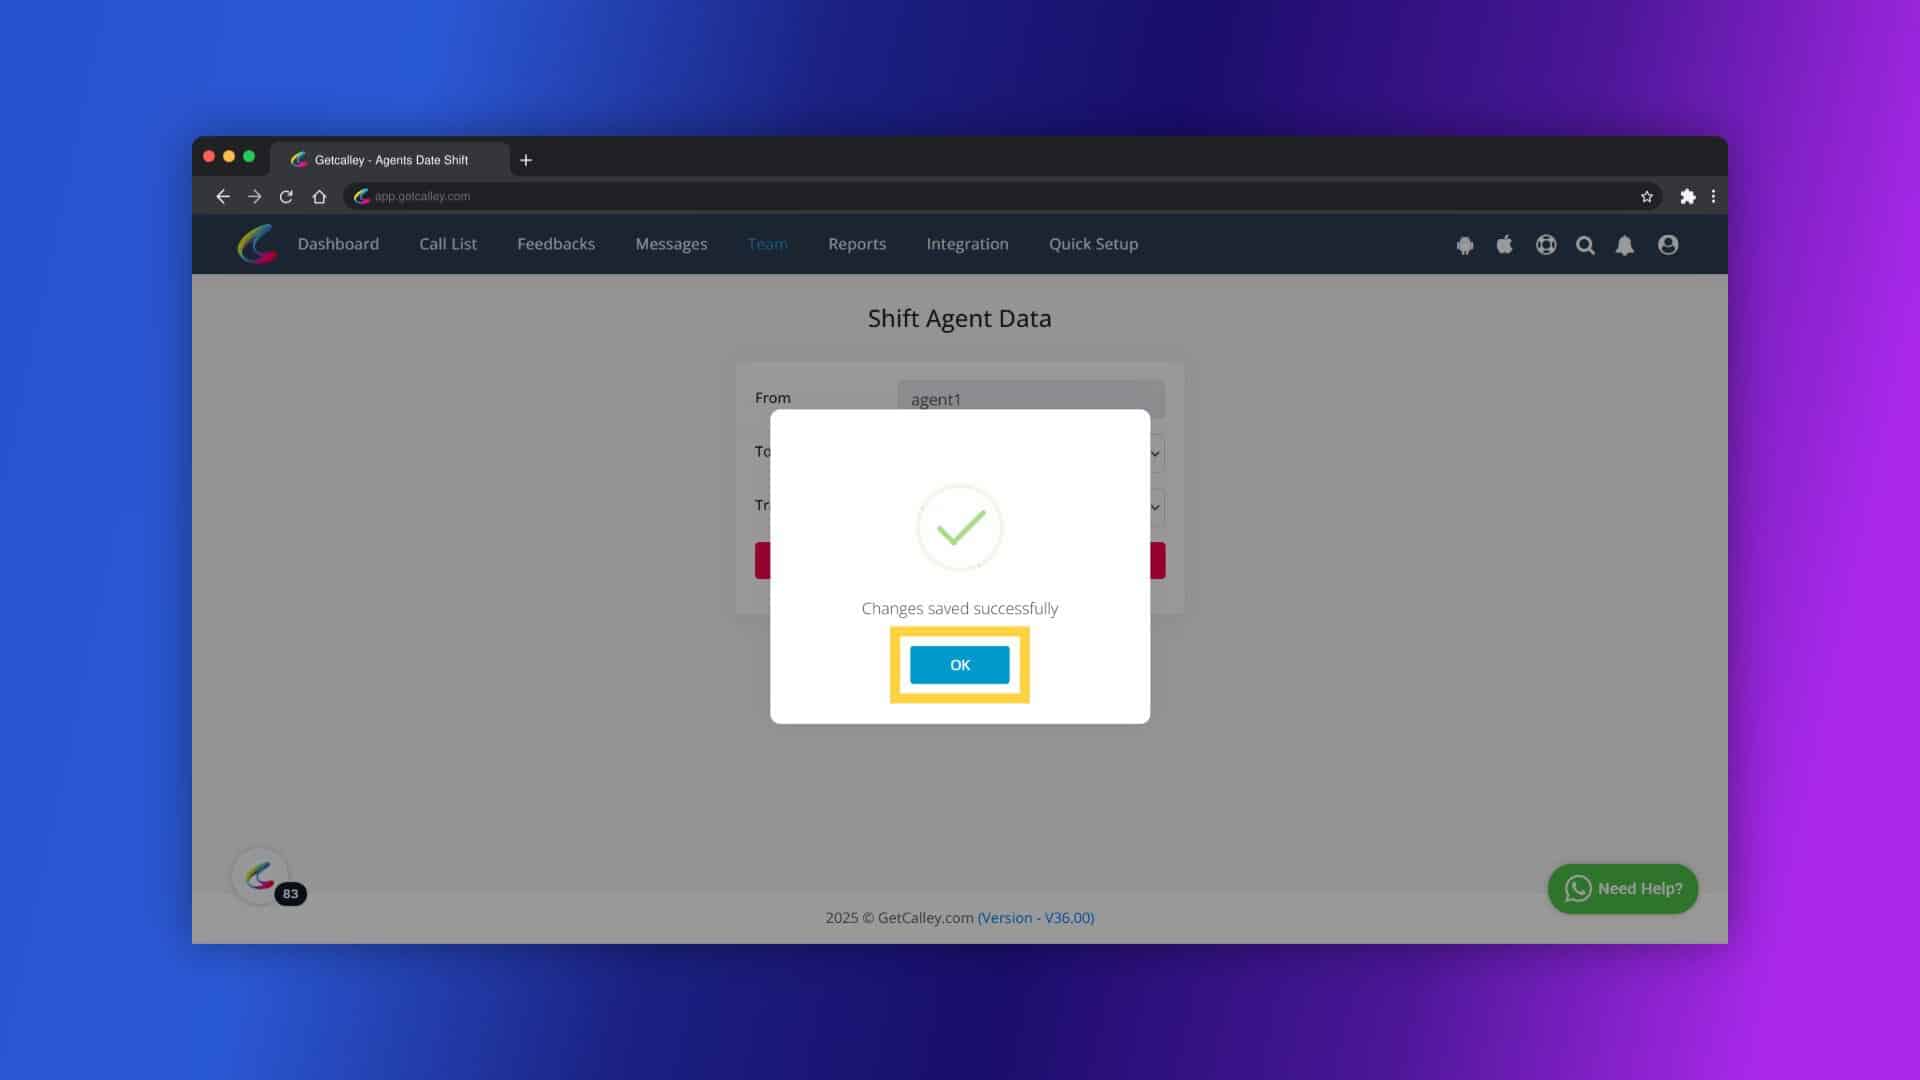Expand the second row dropdown selector
Viewport: 1920px width, 1080px height.
tap(1154, 452)
